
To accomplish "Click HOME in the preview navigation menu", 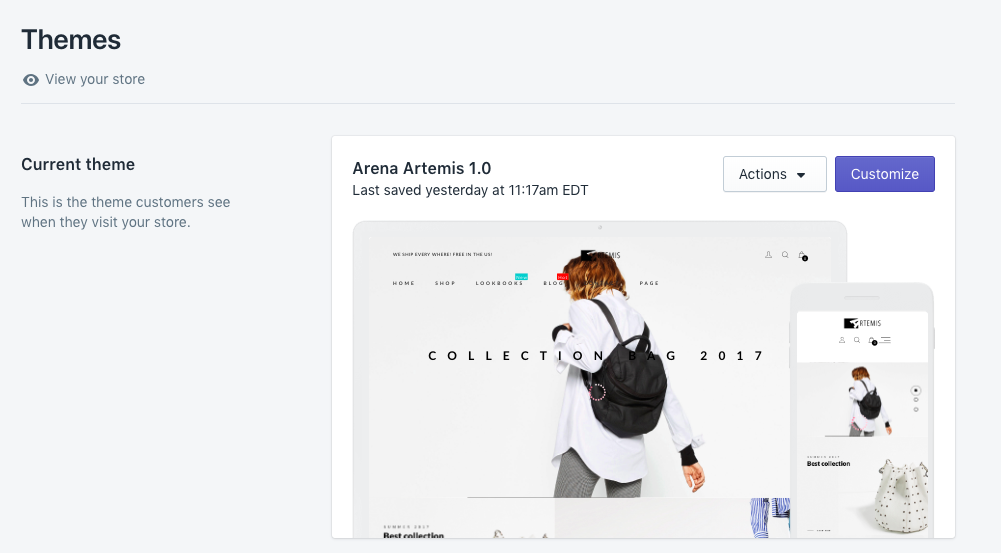I will pyautogui.click(x=404, y=283).
